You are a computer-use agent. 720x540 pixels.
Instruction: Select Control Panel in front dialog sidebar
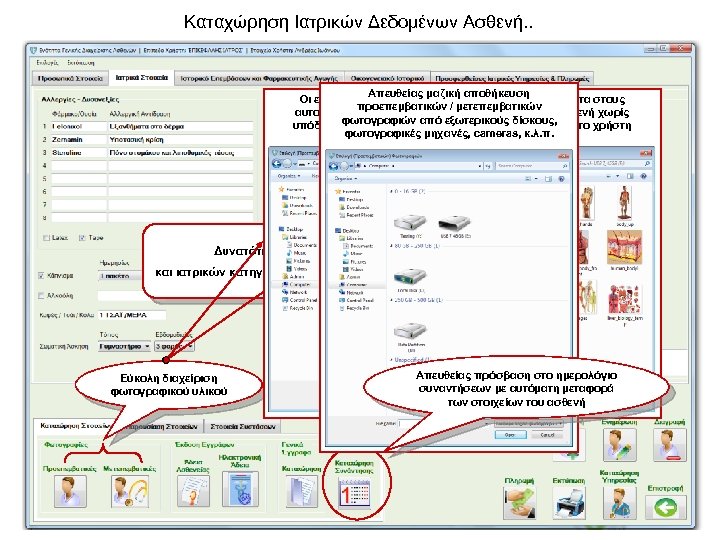pyautogui.click(x=356, y=300)
